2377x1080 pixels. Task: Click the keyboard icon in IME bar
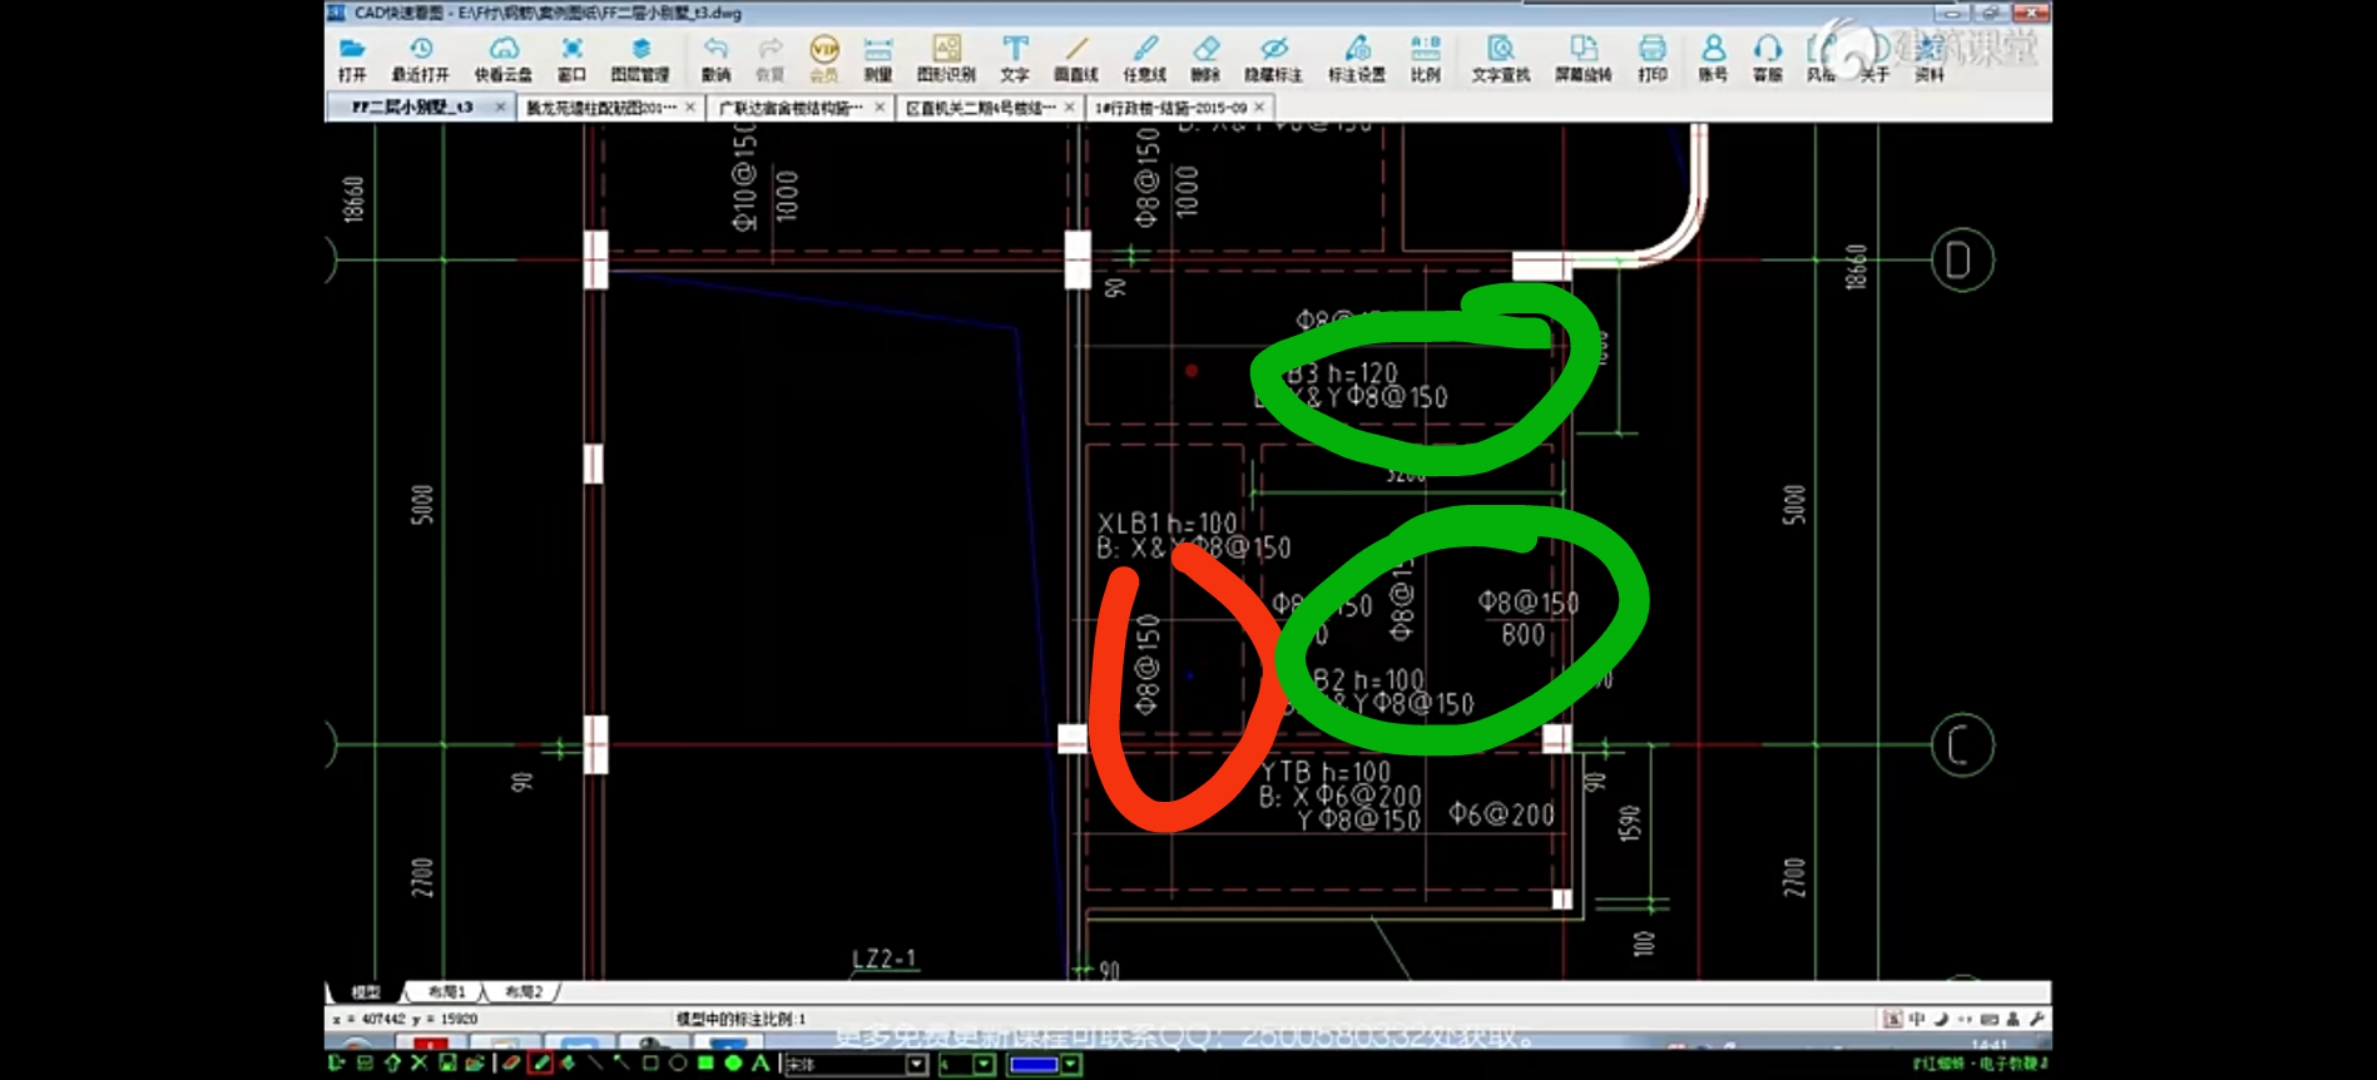click(x=1989, y=1019)
